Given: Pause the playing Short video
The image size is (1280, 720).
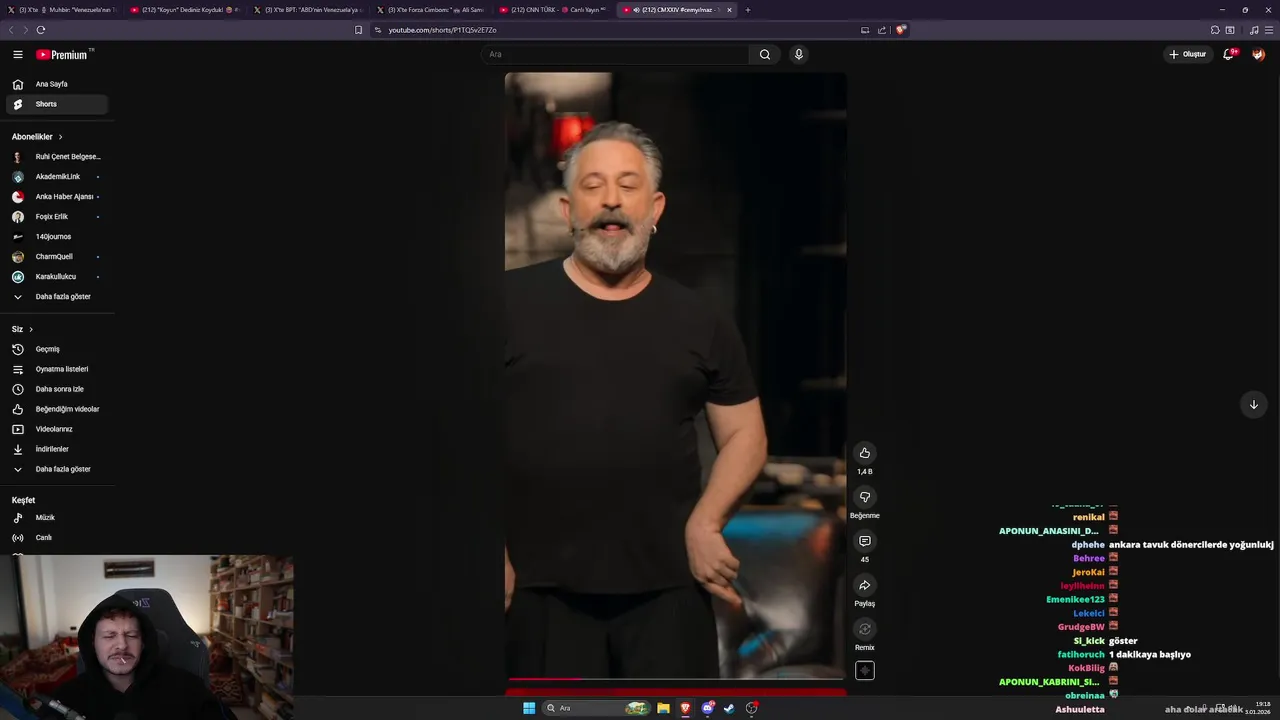Looking at the screenshot, I should pos(676,375).
